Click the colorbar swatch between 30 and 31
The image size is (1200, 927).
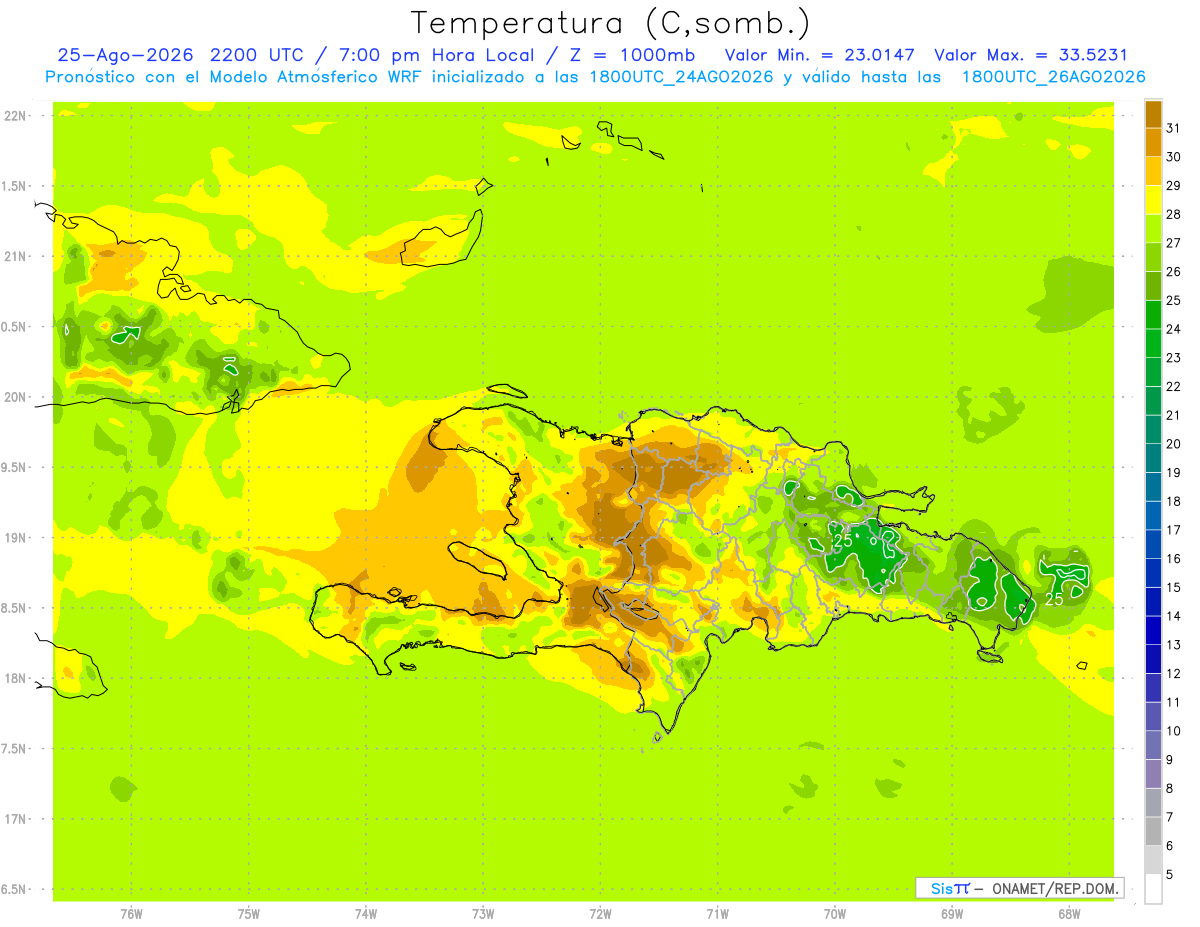(x=1153, y=142)
